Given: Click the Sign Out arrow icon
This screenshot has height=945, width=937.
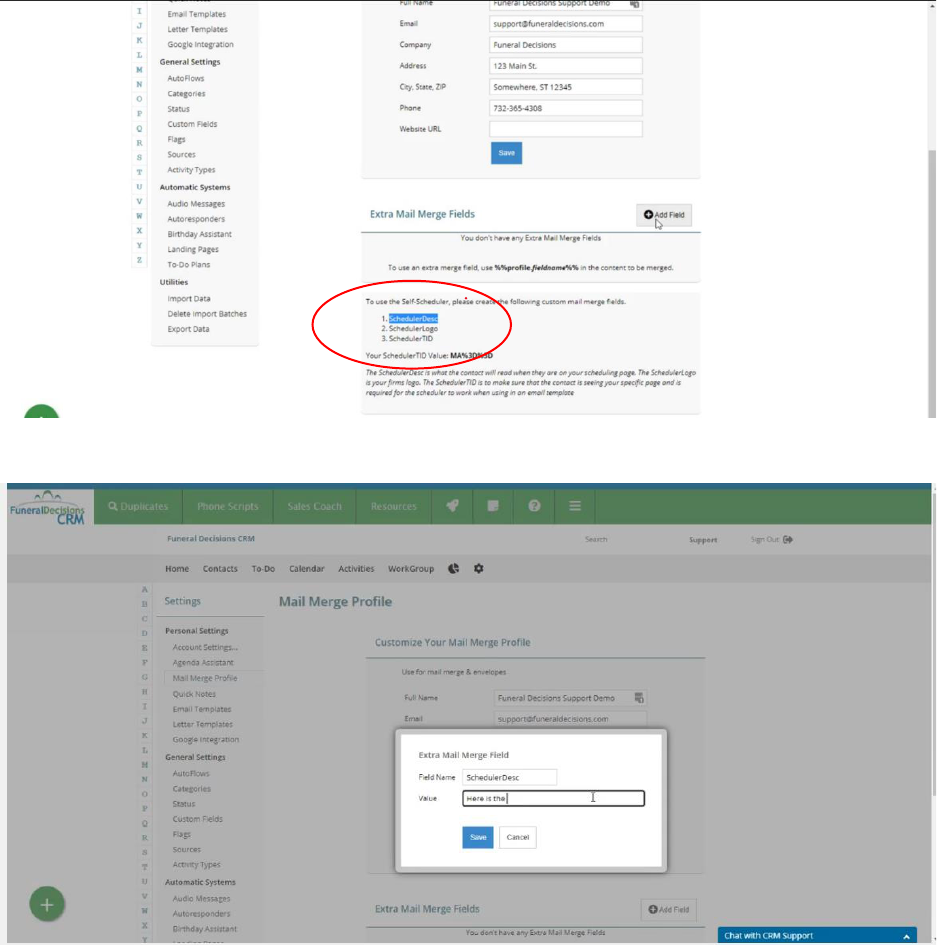Looking at the screenshot, I should 788,539.
